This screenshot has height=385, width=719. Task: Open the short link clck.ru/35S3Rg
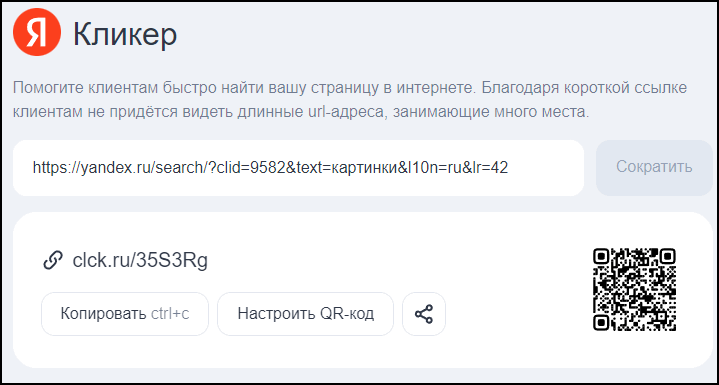coord(140,261)
